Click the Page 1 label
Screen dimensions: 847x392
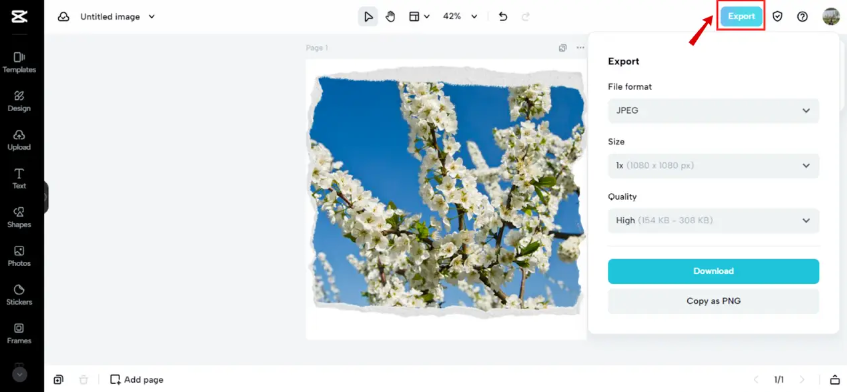(317, 48)
